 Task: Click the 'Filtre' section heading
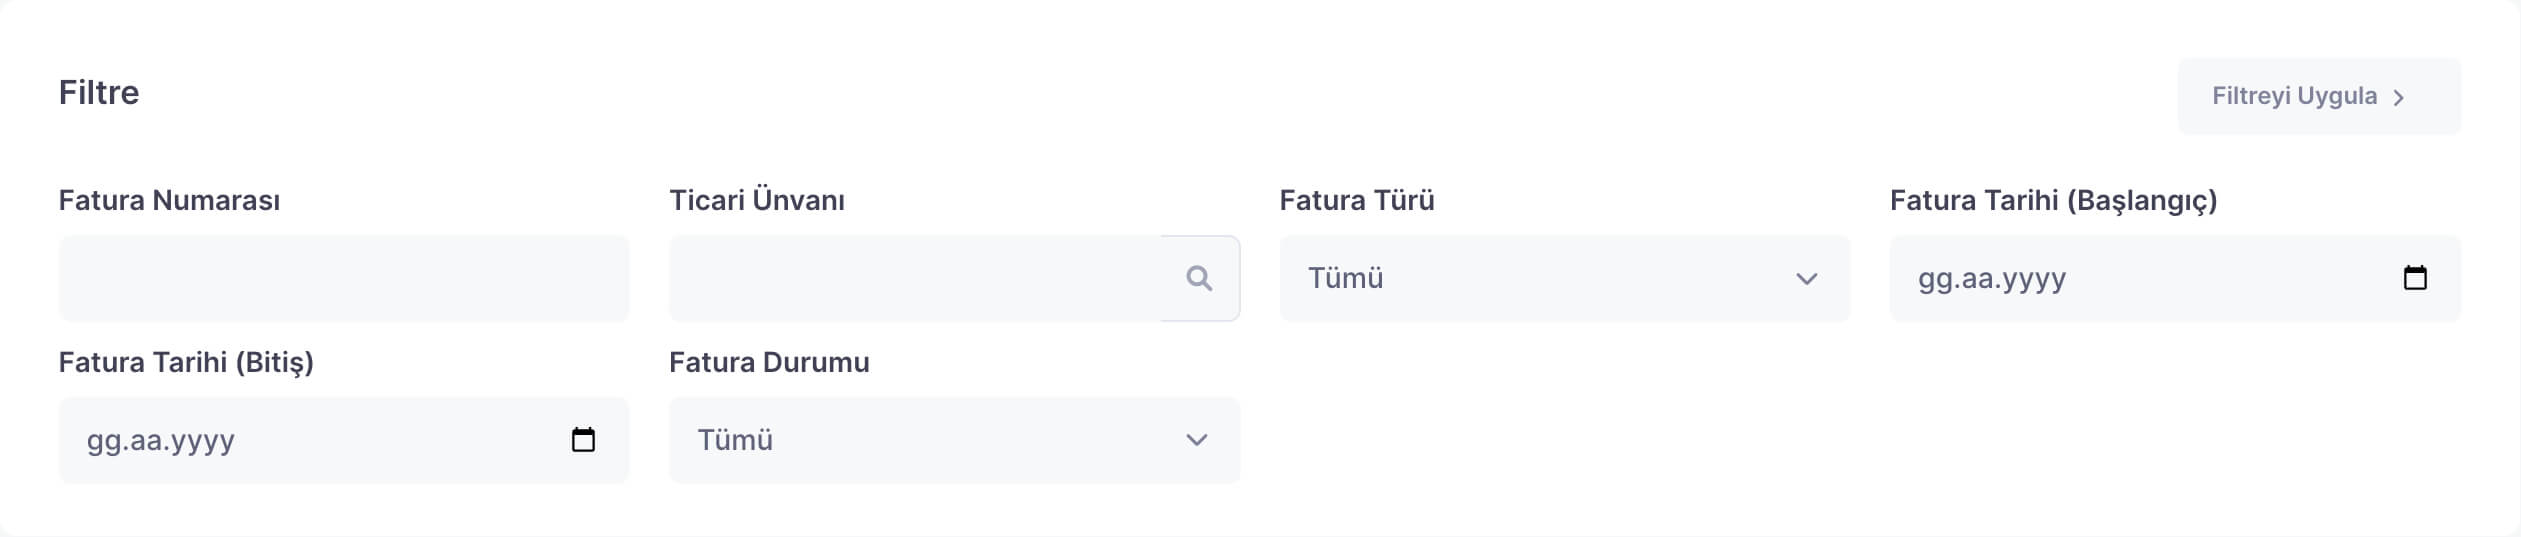pos(99,92)
